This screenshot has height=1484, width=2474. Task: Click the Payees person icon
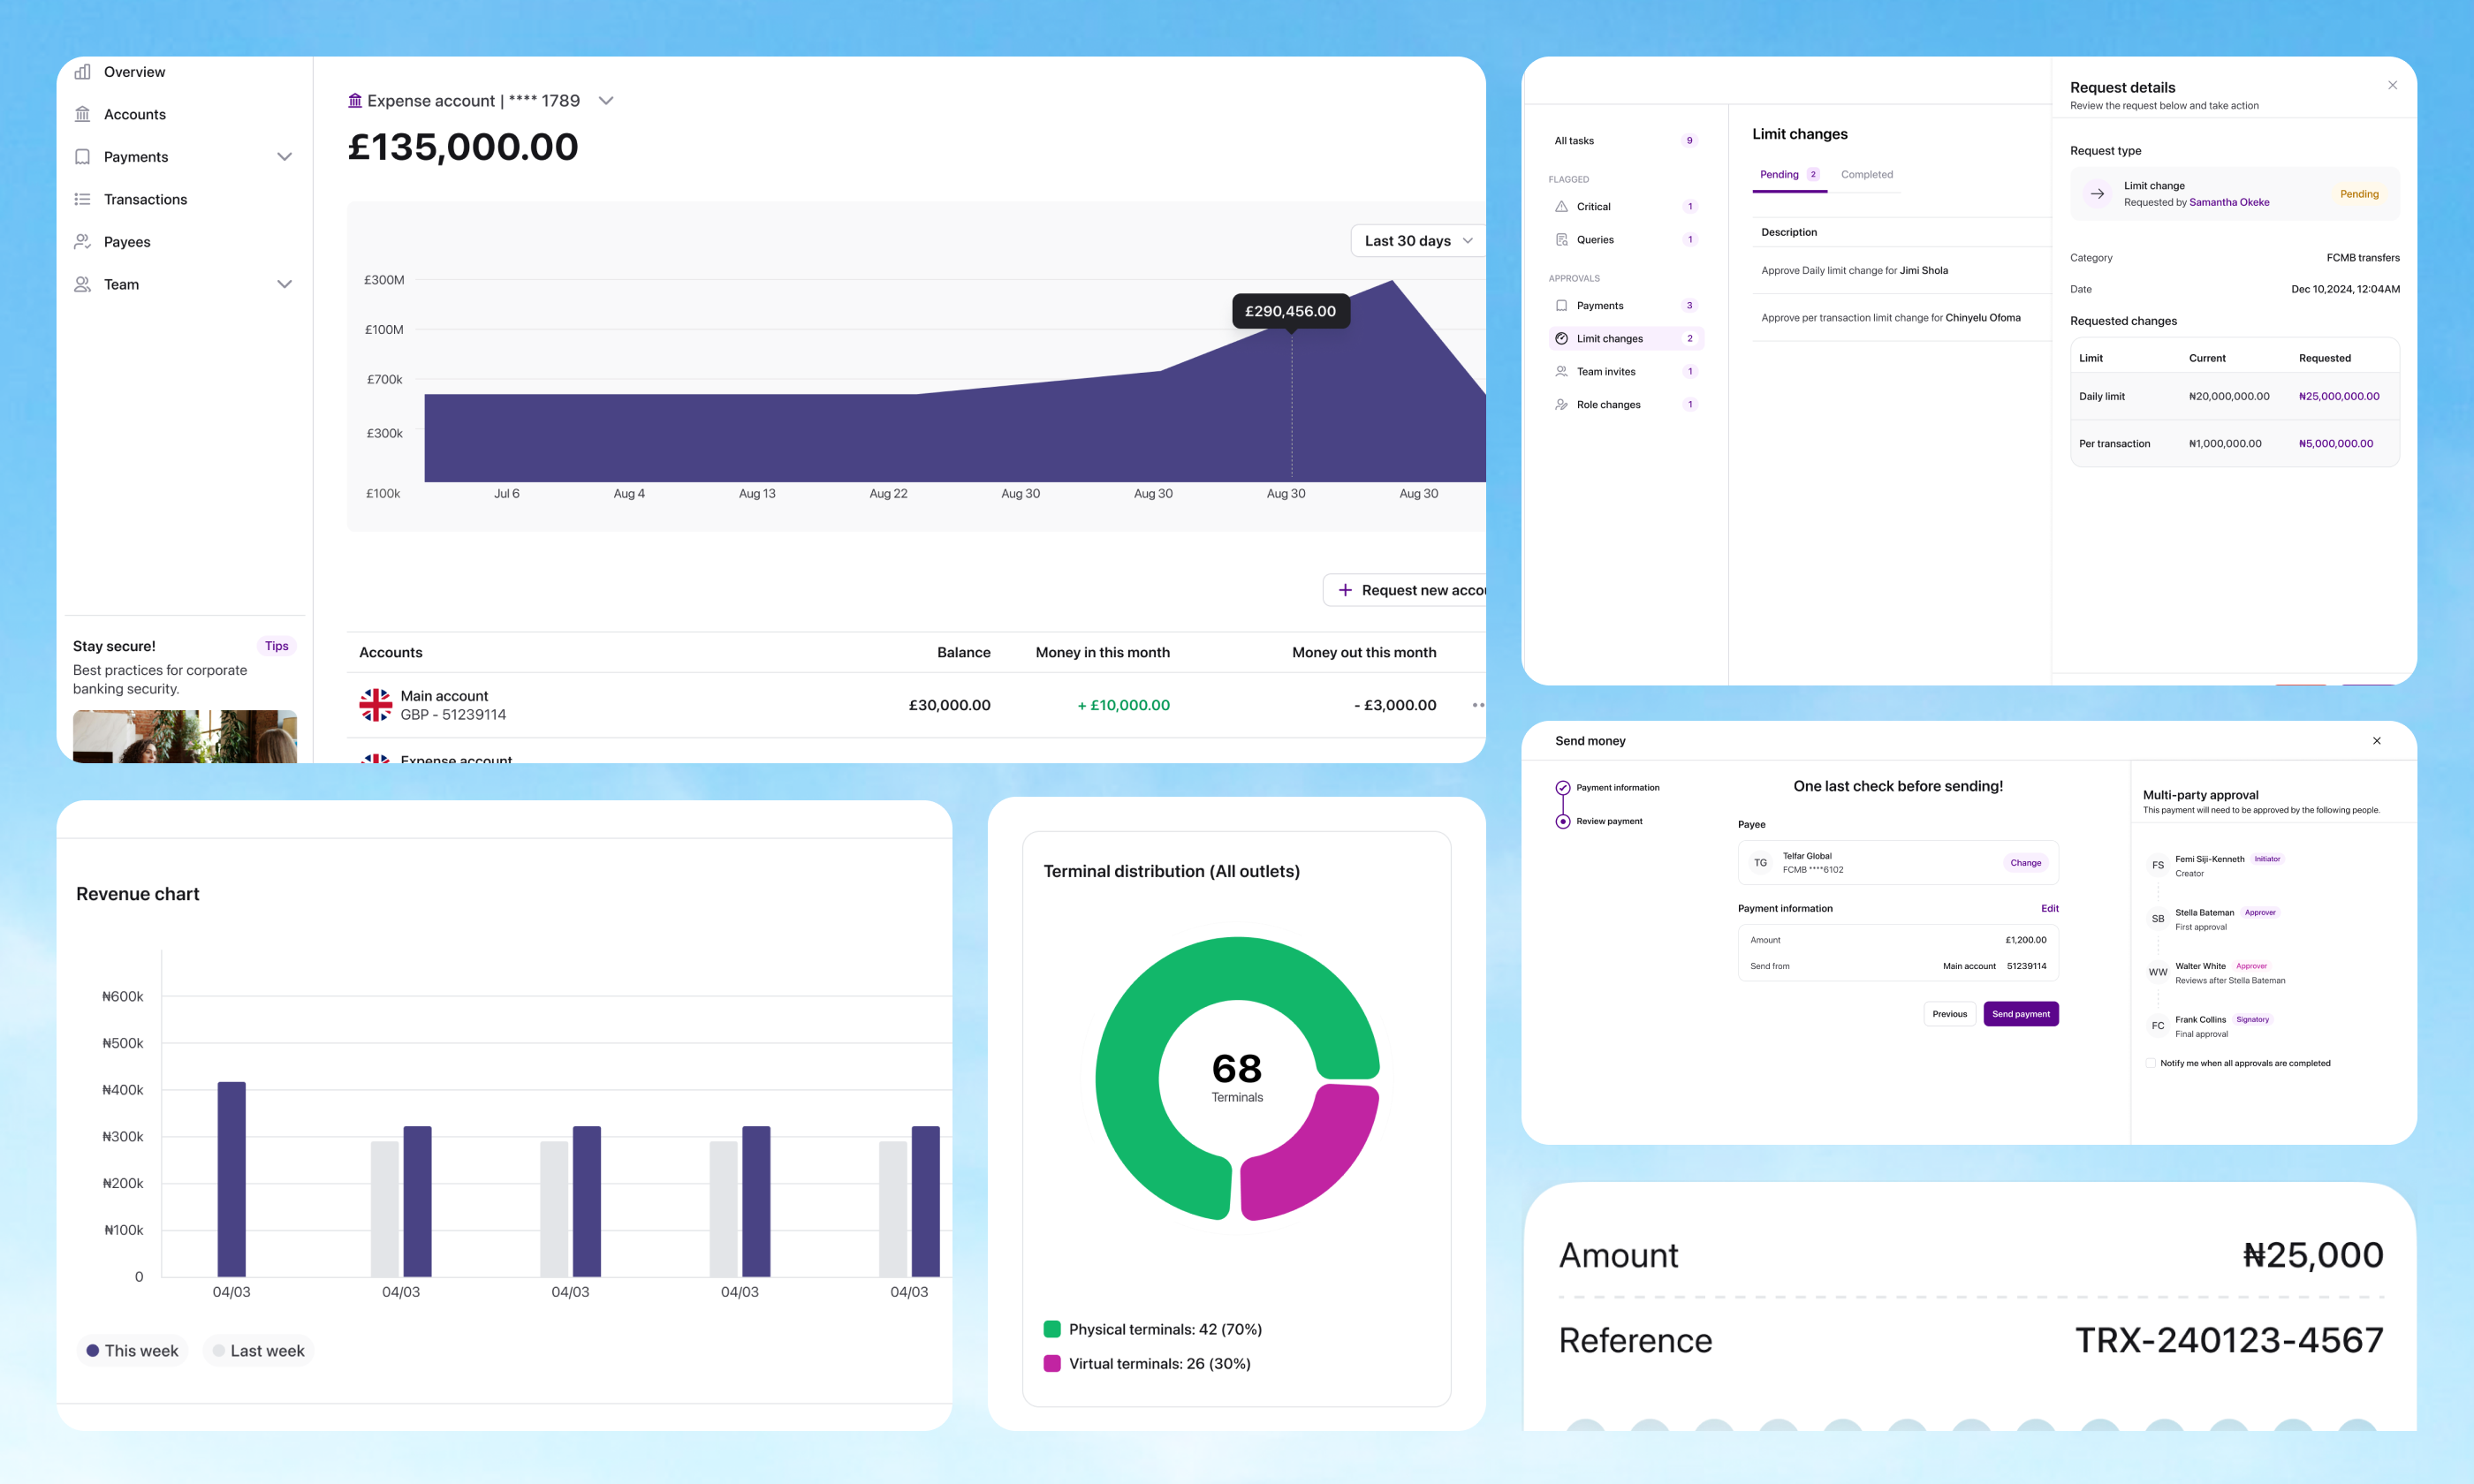83,242
